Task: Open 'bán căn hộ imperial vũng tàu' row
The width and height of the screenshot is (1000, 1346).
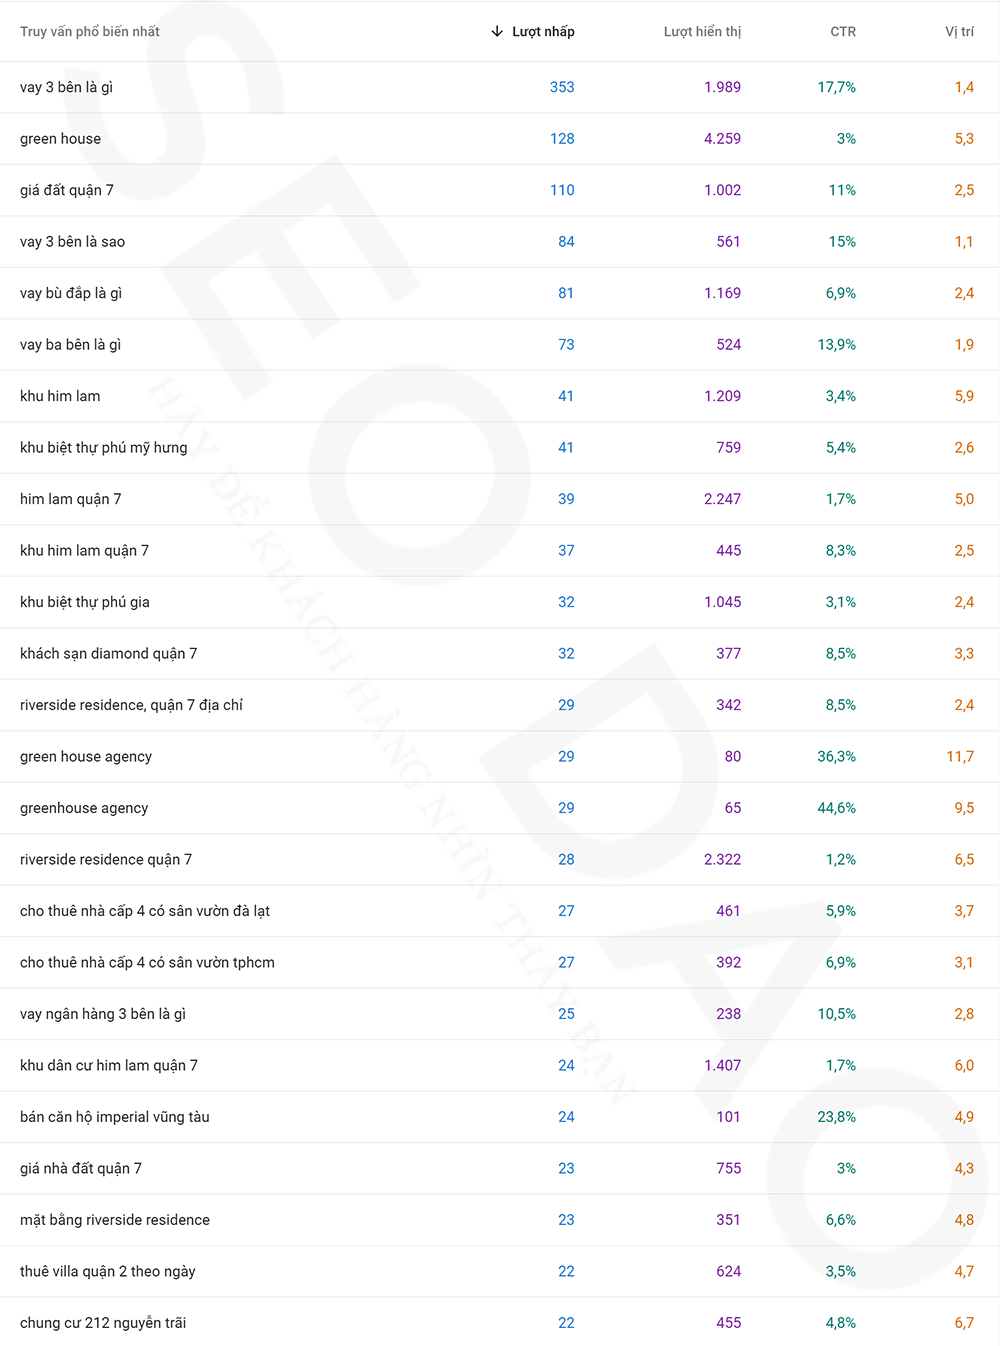Action: point(115,1117)
